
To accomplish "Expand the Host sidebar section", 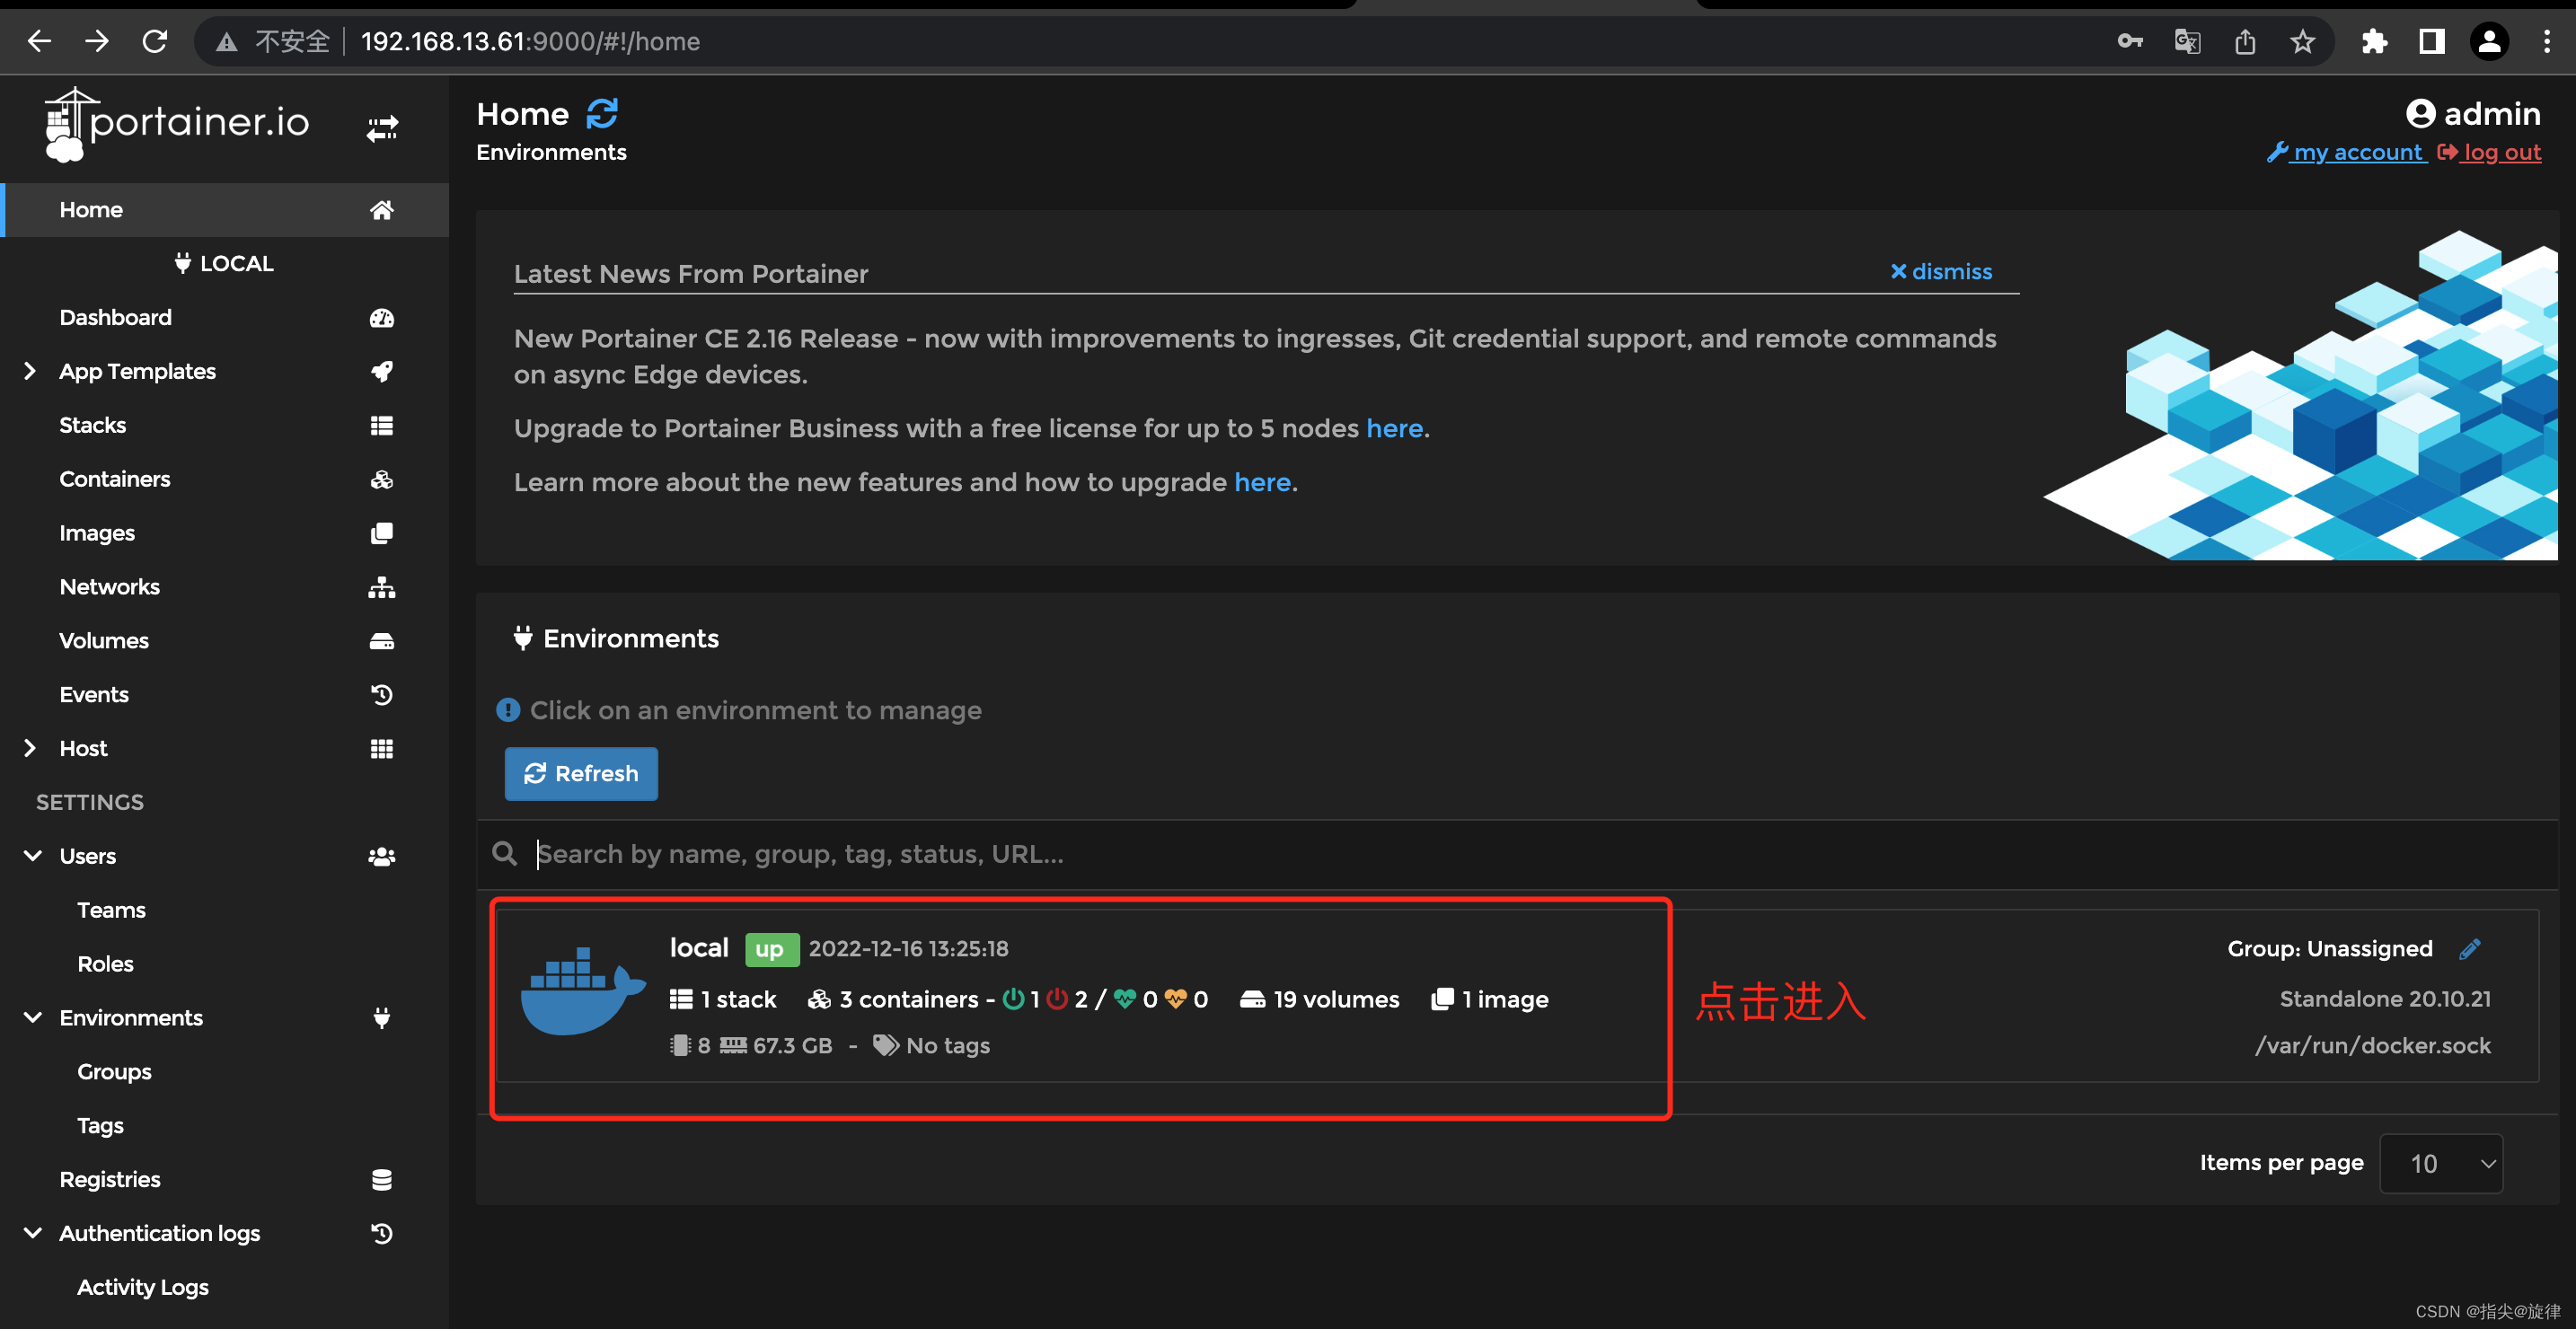I will (30, 748).
